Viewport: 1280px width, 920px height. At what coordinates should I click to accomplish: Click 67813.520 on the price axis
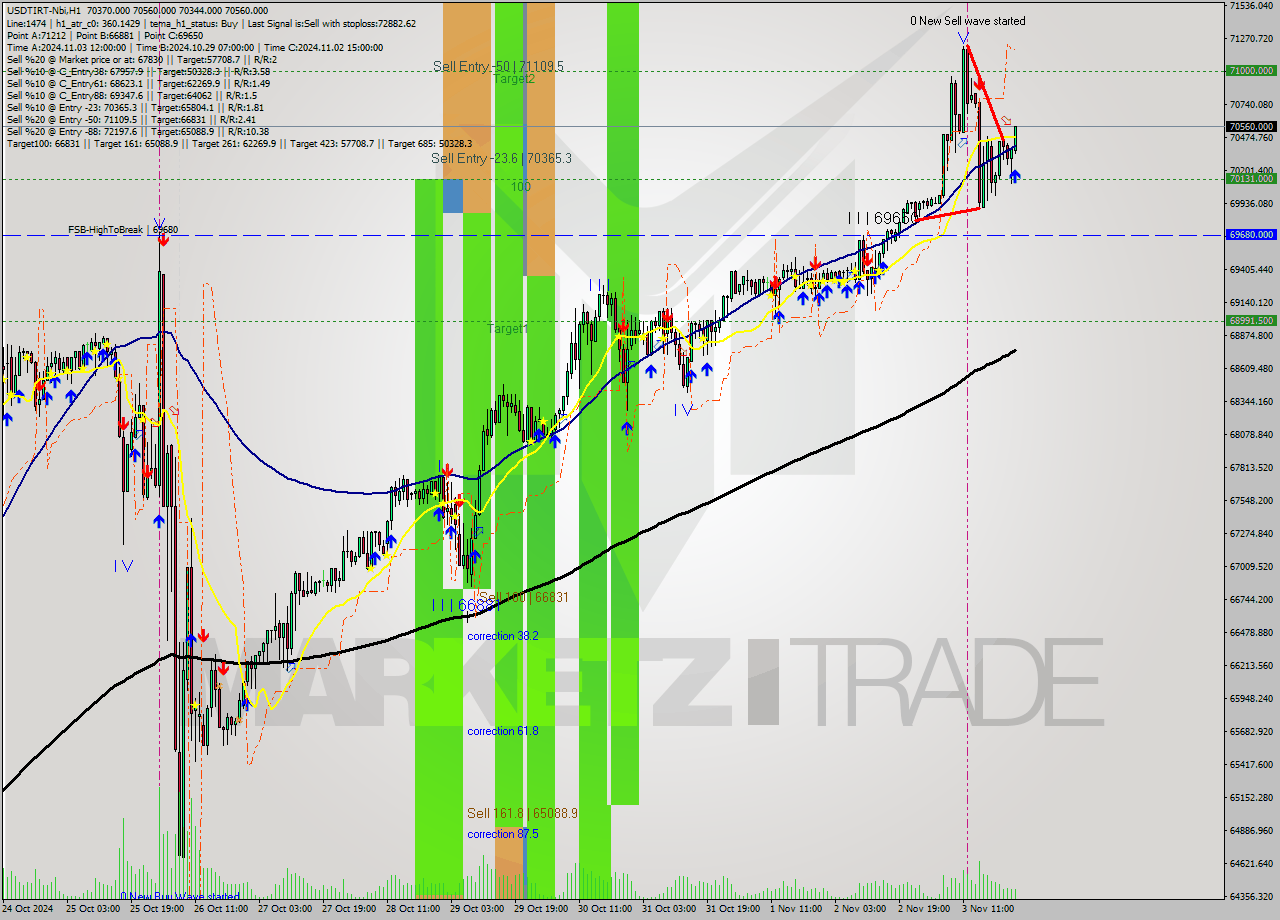point(1251,468)
